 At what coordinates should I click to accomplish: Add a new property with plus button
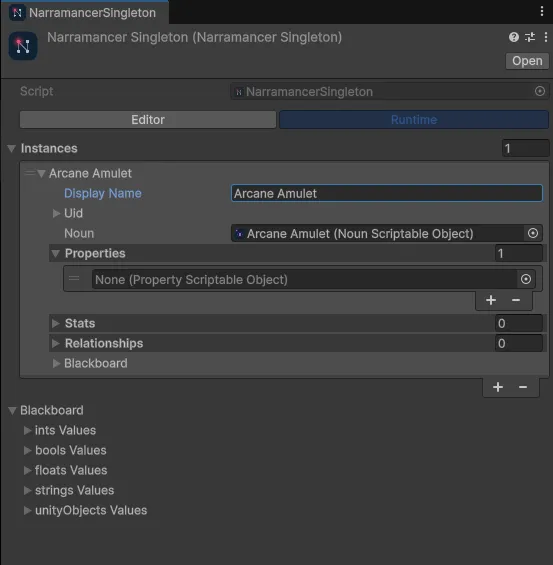point(491,300)
